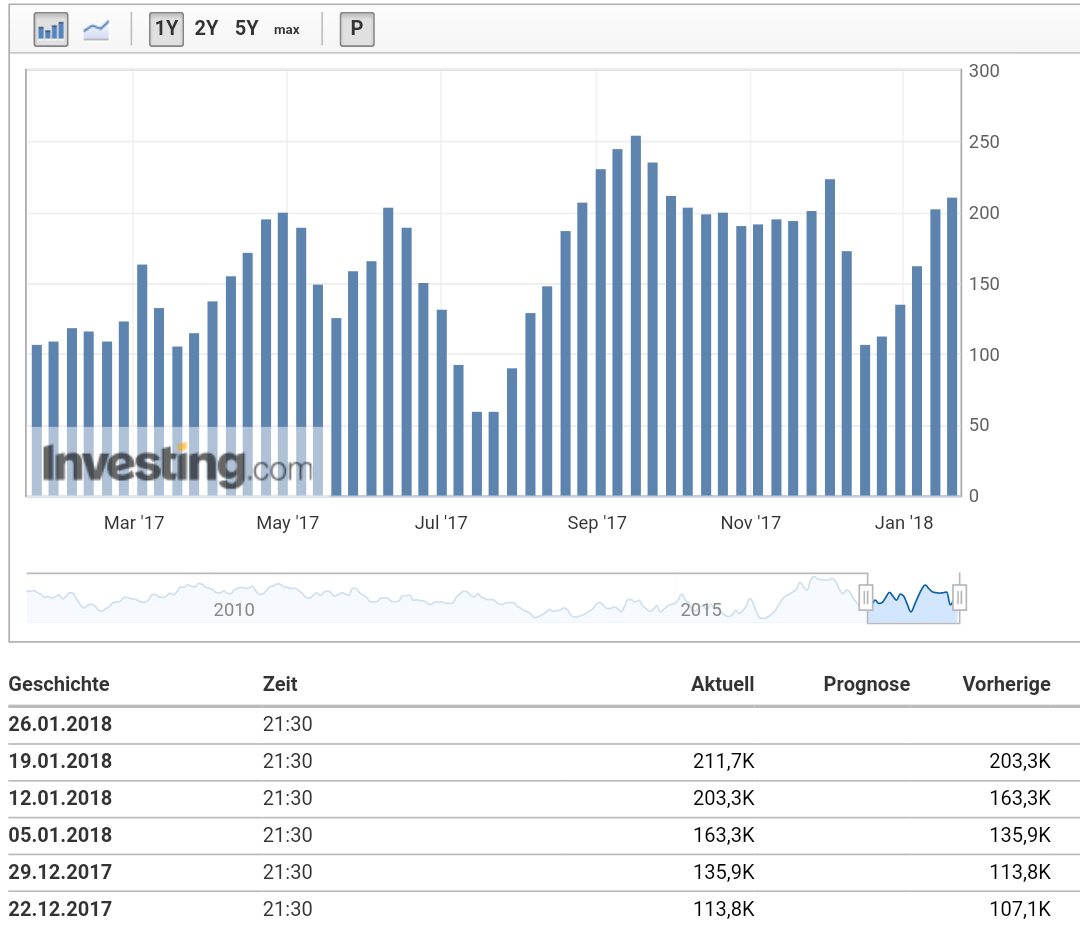Image resolution: width=1080 pixels, height=943 pixels.
Task: Click the Mar '17 axis label
Action: pos(134,523)
